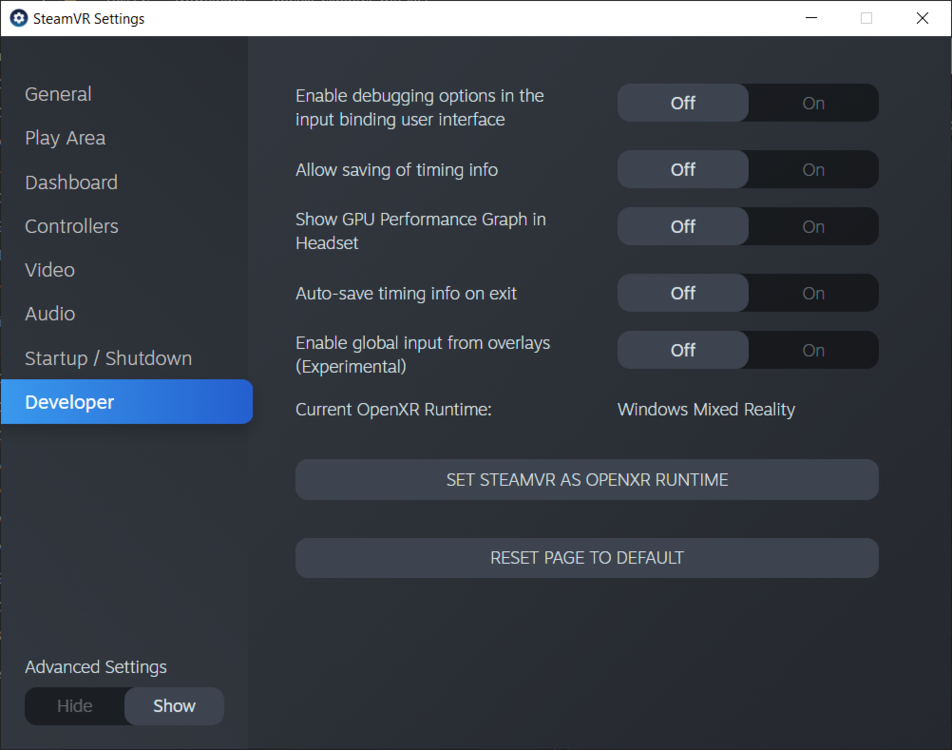
Task: Switch to the Play Area tab
Action: pyautogui.click(x=65, y=138)
